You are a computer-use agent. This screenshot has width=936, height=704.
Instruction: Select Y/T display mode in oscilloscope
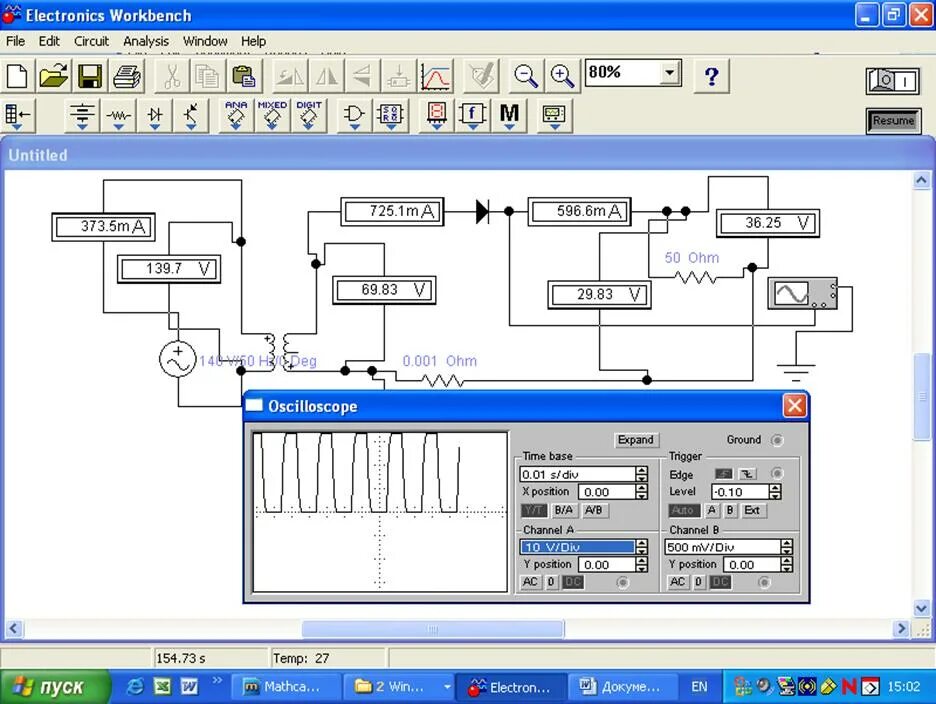tap(533, 511)
